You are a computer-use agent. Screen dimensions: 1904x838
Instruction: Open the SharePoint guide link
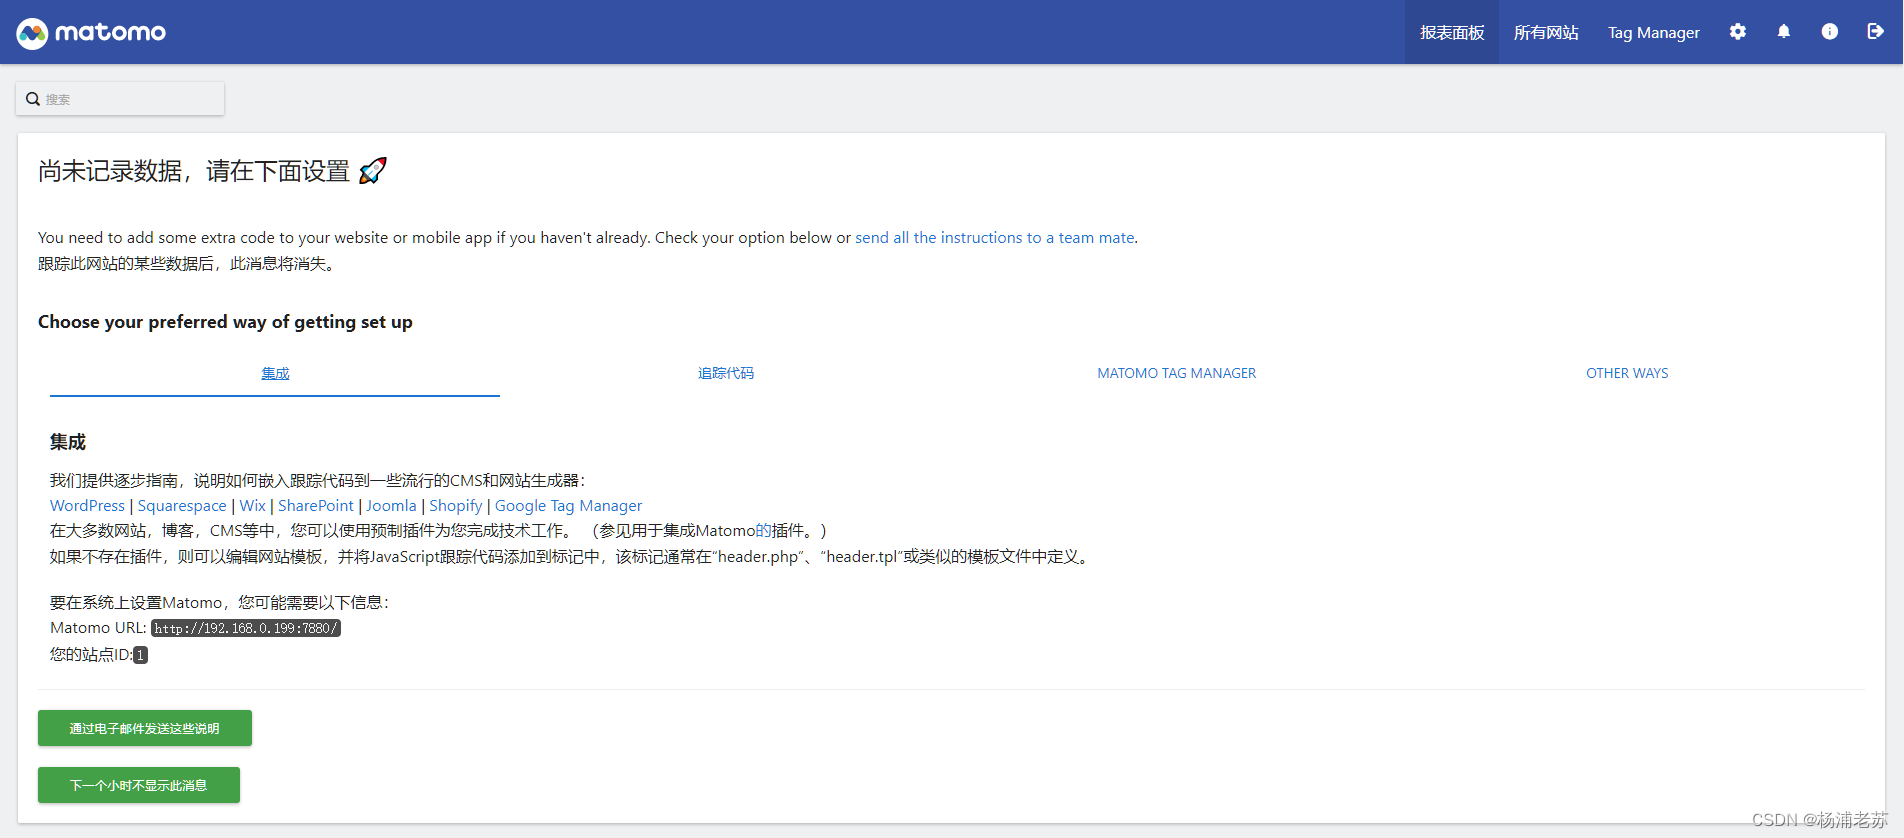click(316, 506)
